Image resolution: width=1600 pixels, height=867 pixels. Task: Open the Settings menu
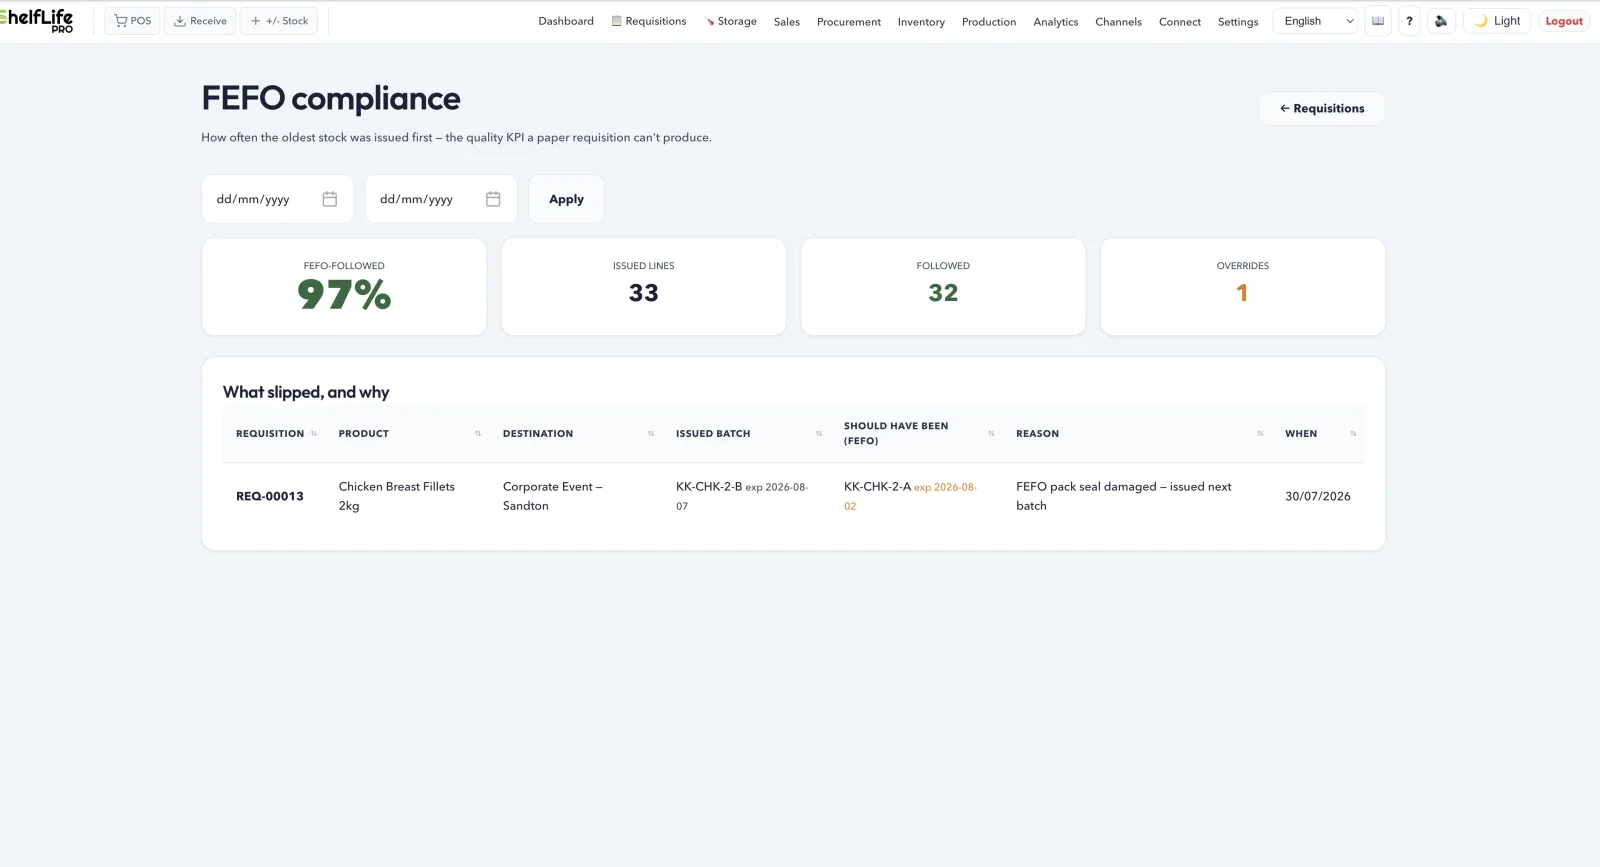pyautogui.click(x=1238, y=22)
